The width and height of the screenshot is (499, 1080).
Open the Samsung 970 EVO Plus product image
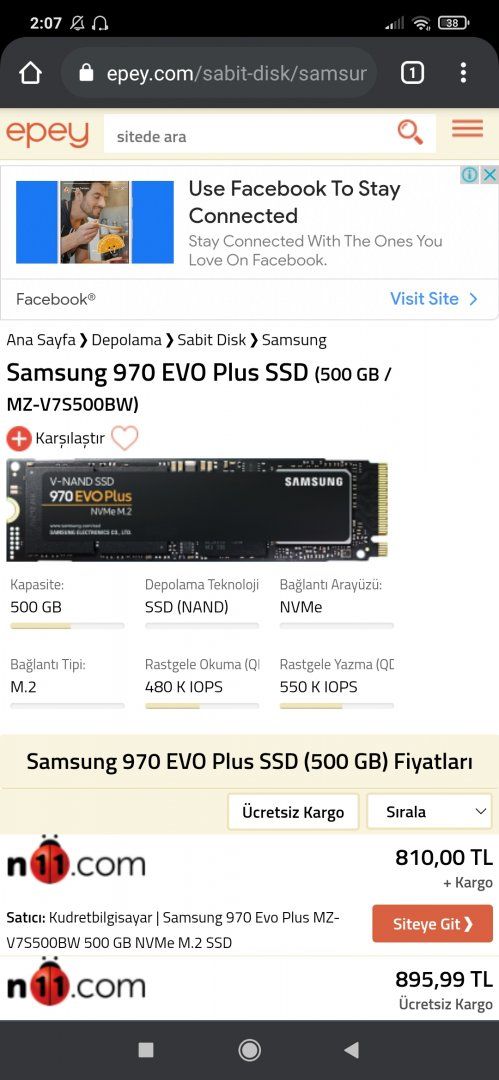click(196, 510)
